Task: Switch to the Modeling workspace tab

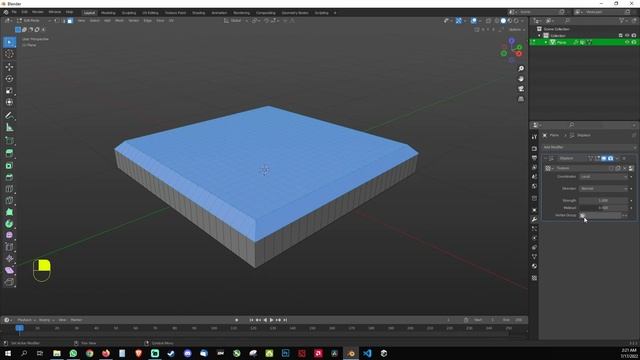Action: (108, 13)
